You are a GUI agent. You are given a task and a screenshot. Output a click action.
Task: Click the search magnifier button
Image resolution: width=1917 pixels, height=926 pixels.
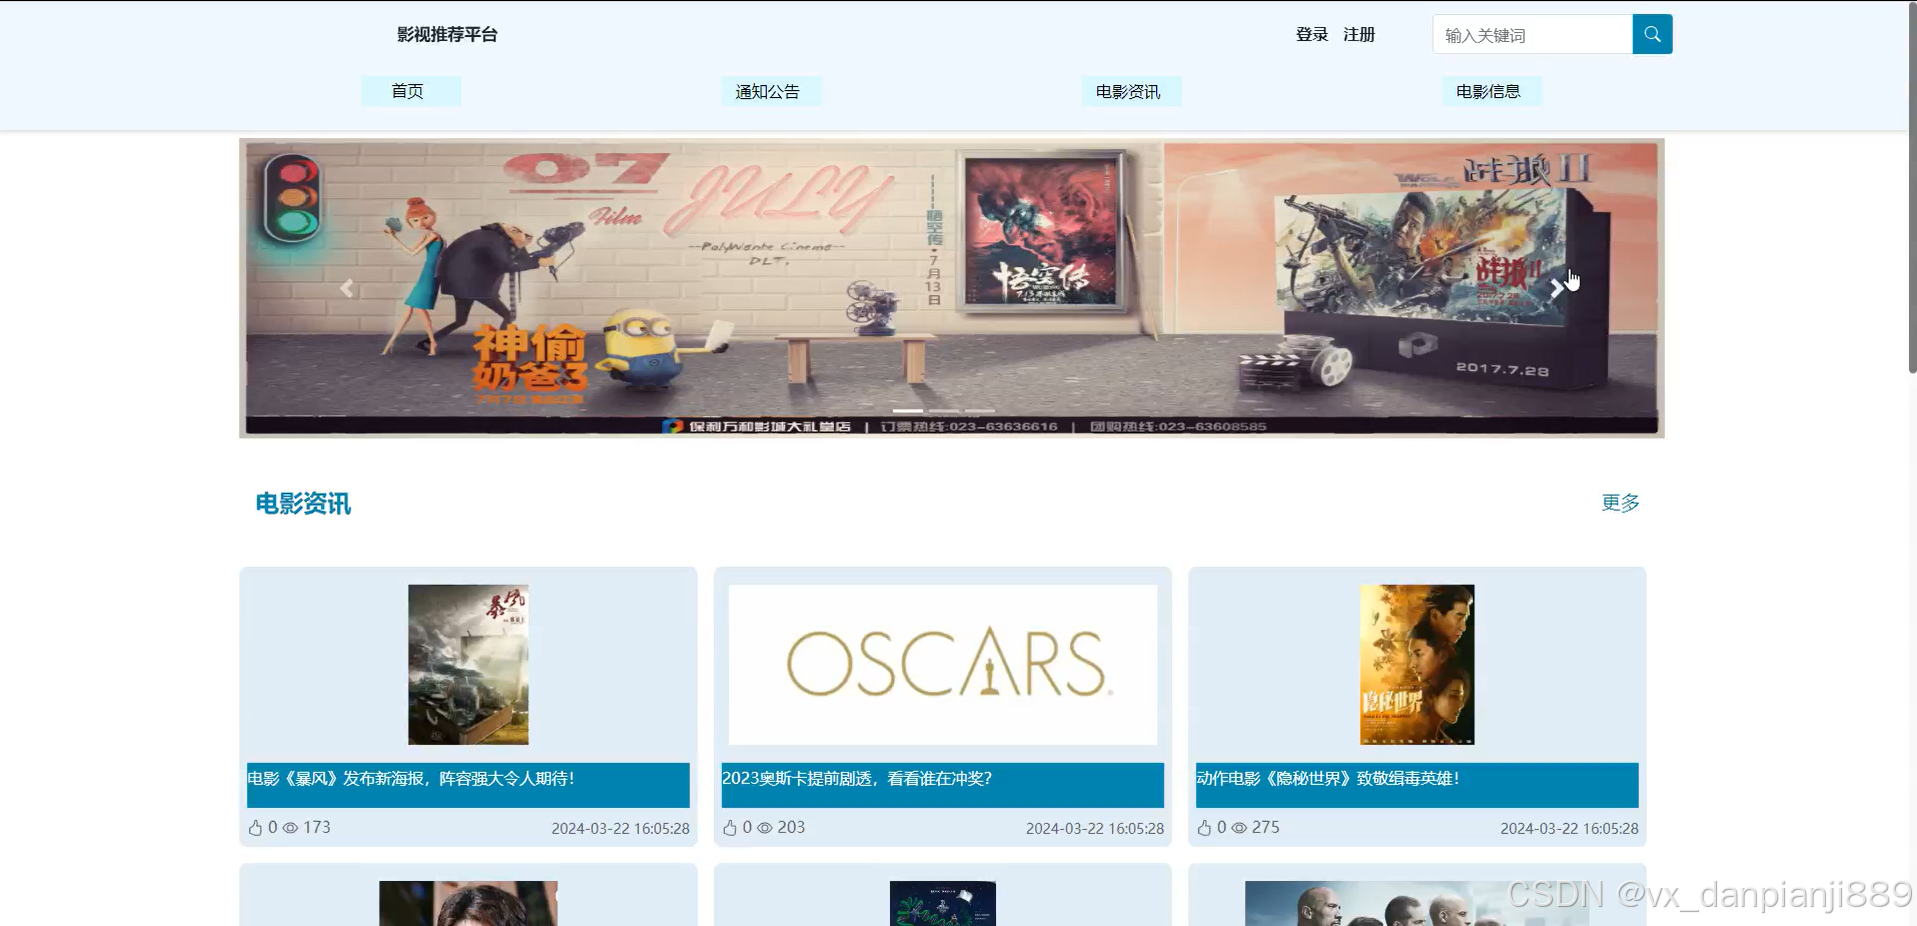coord(1652,34)
